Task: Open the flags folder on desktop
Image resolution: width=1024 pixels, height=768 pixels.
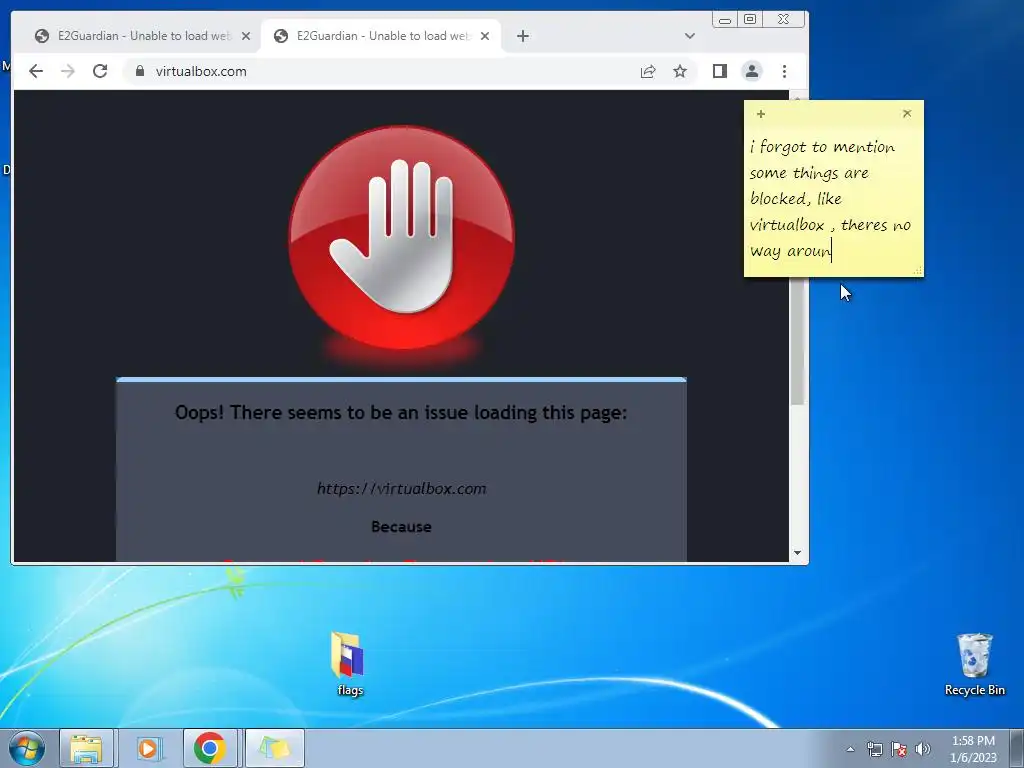Action: coord(349,664)
